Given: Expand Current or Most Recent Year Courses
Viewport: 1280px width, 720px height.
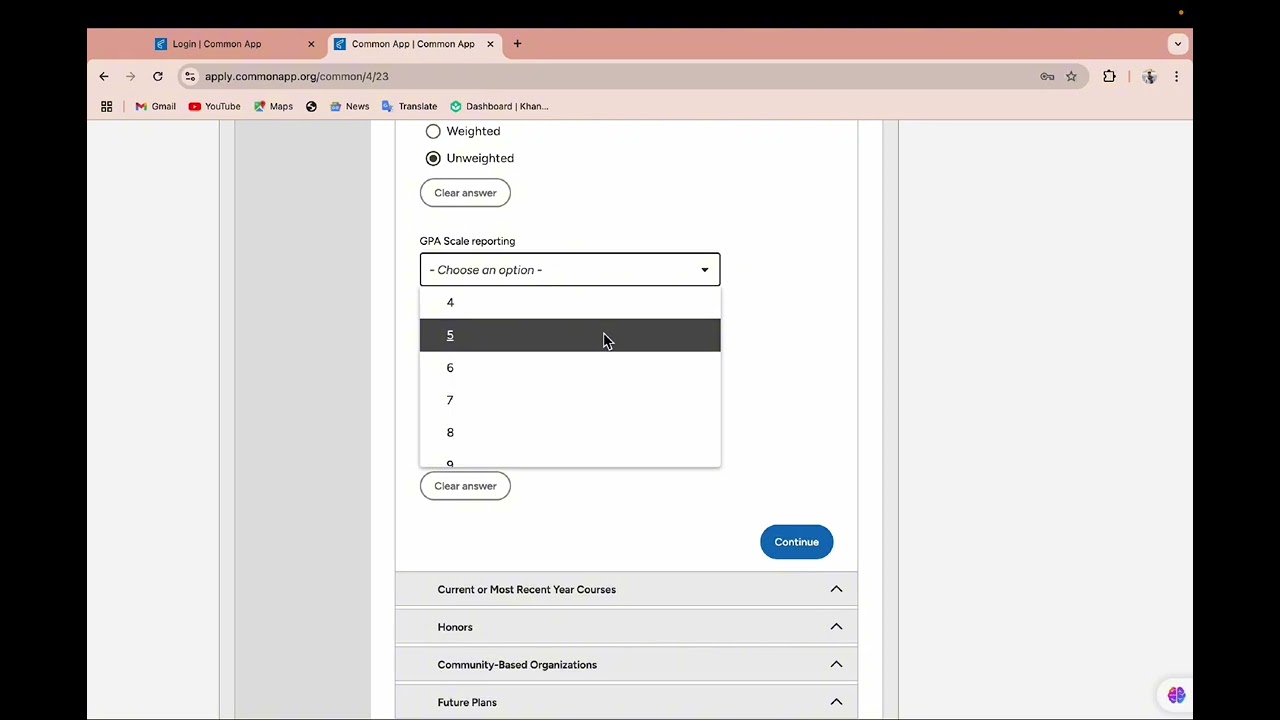Looking at the screenshot, I should point(626,589).
